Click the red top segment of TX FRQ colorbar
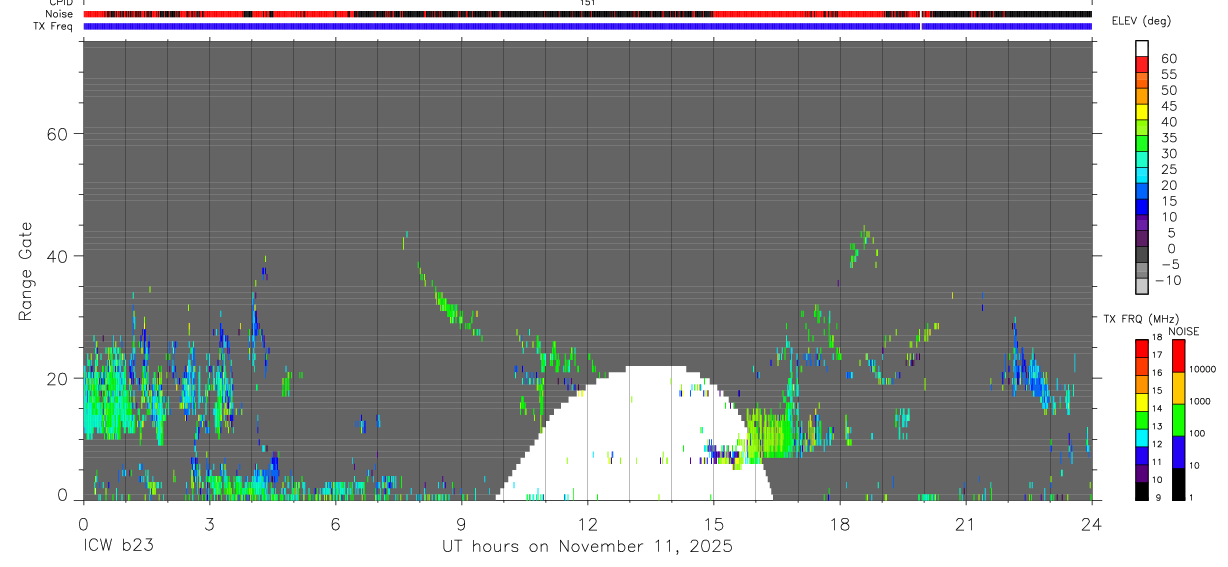The height and width of the screenshot is (567, 1228). point(1141,348)
